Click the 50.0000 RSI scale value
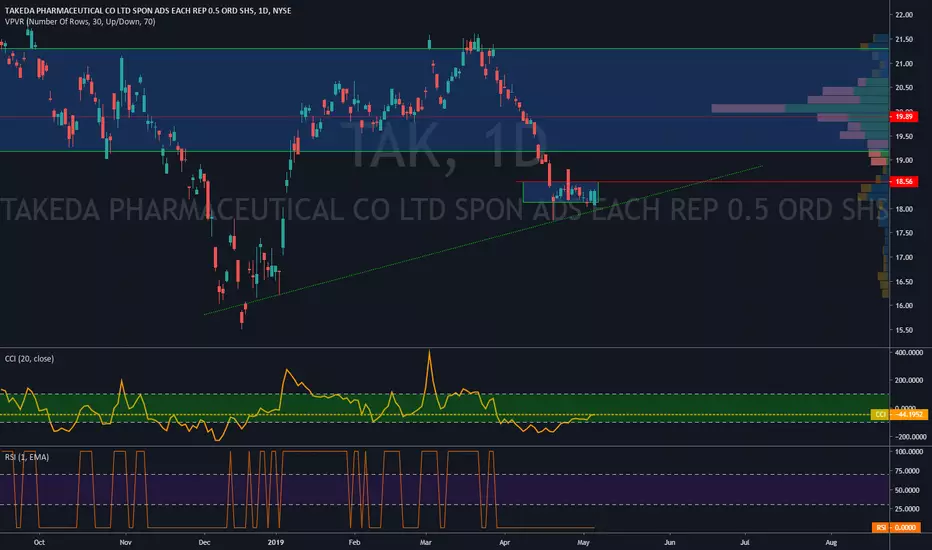The width and height of the screenshot is (932, 550). 908,491
